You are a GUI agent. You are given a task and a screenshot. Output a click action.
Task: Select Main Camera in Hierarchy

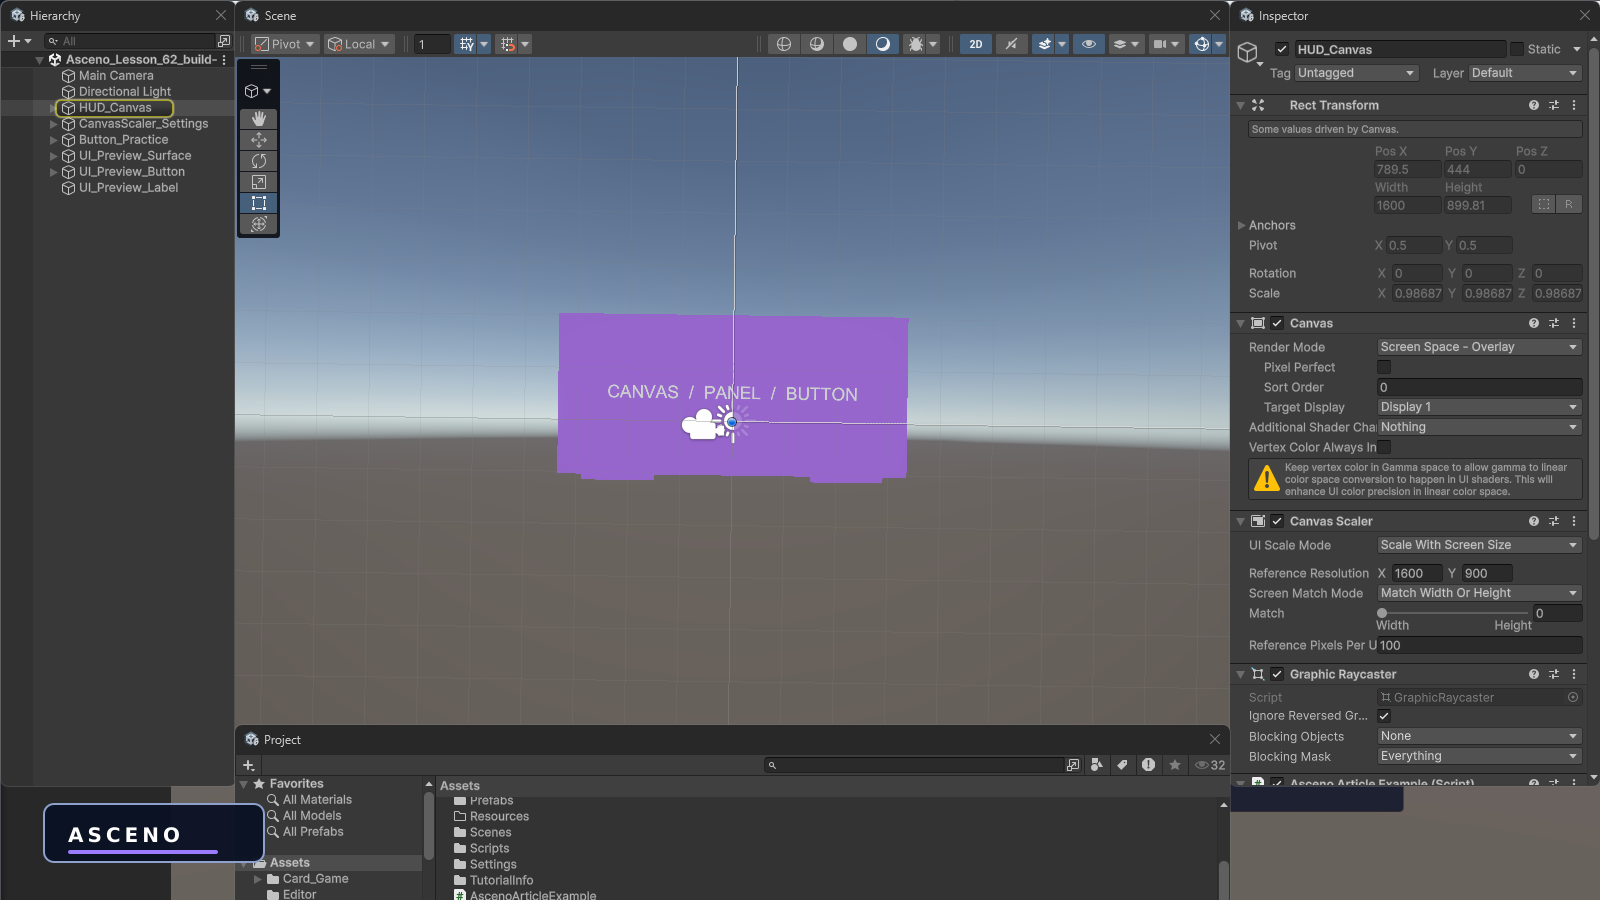[116, 76]
